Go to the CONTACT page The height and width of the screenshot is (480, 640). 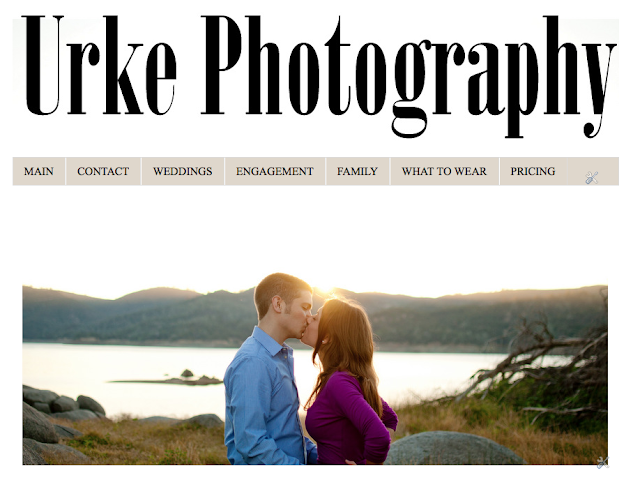pos(103,171)
